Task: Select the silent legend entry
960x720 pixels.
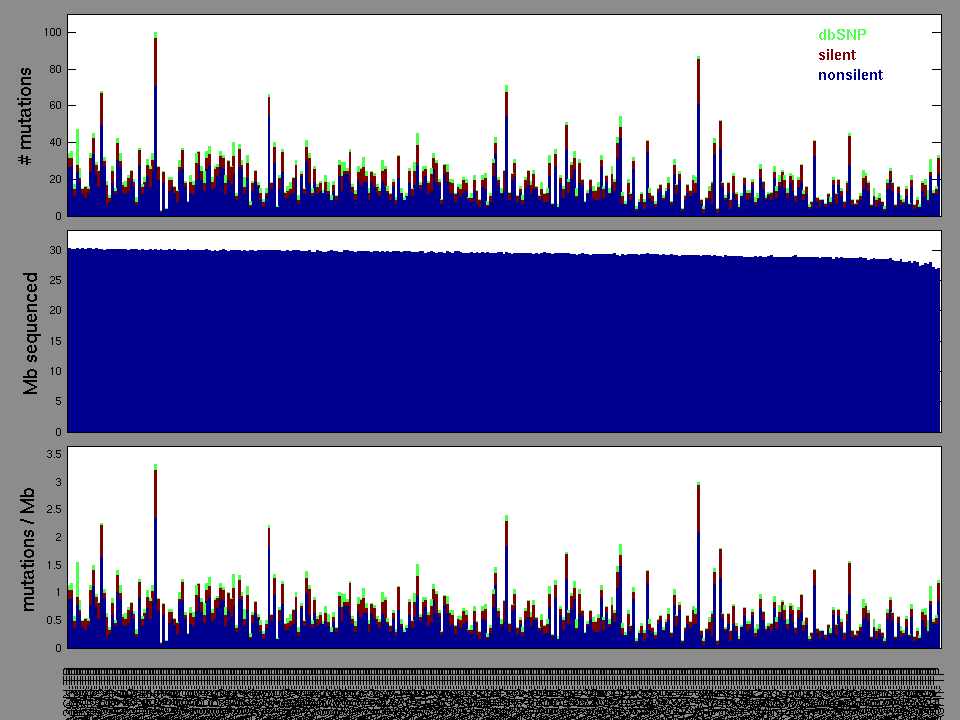Action: pyautogui.click(x=837, y=55)
